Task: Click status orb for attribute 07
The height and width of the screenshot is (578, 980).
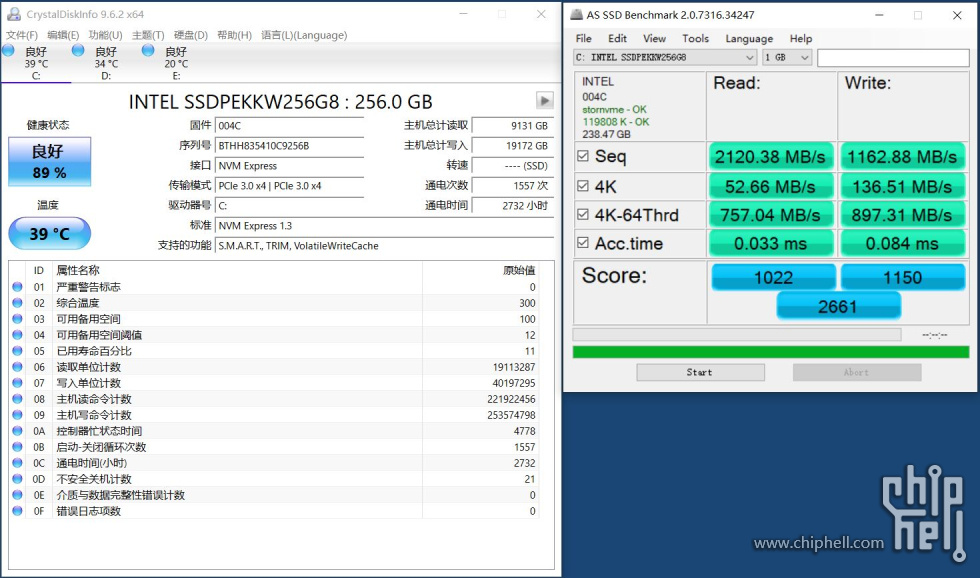Action: (18, 383)
